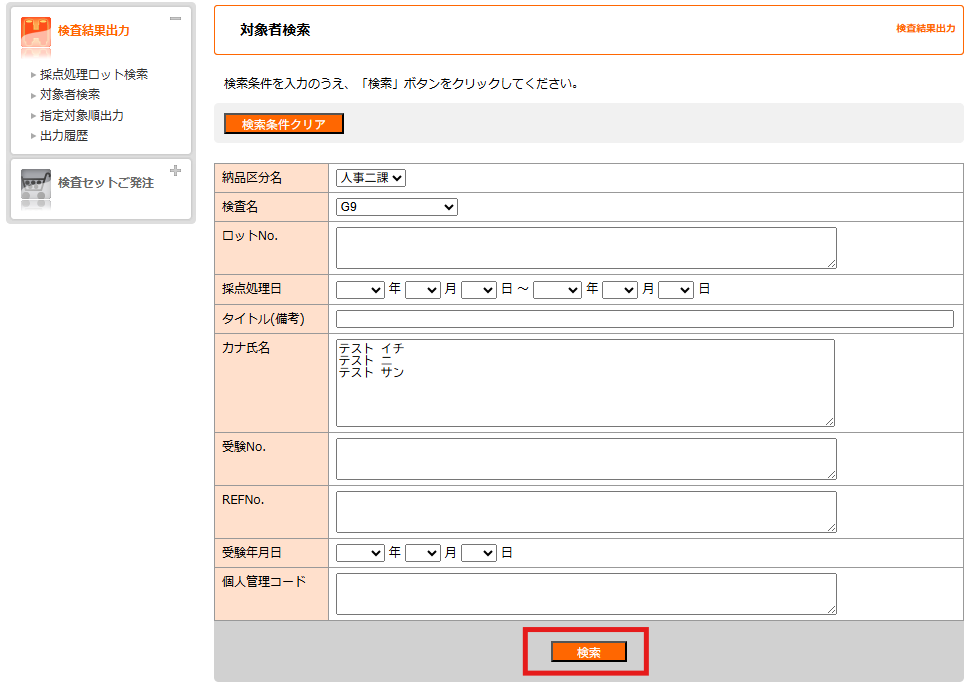This screenshot has width=968, height=688.
Task: Open the 納品区分名 dropdown showing 人事二課
Action: click(371, 178)
